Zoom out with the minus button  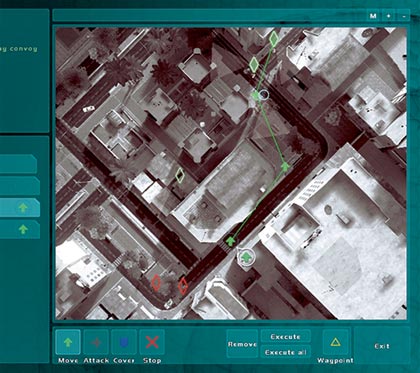[404, 16]
